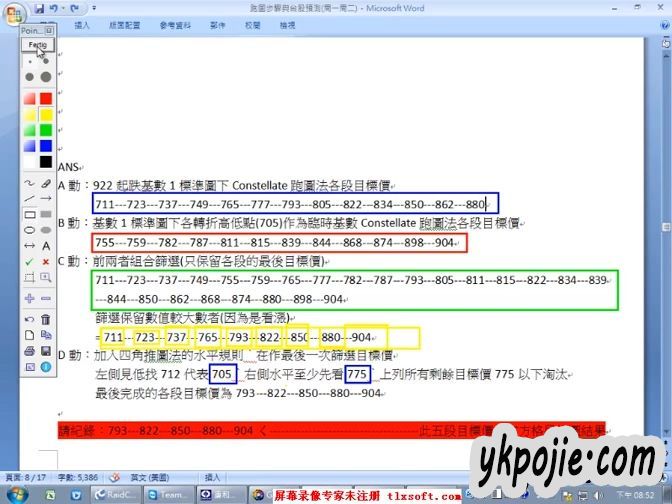Select the filled ellipse tool
This screenshot has width=672, height=504.
click(46, 229)
